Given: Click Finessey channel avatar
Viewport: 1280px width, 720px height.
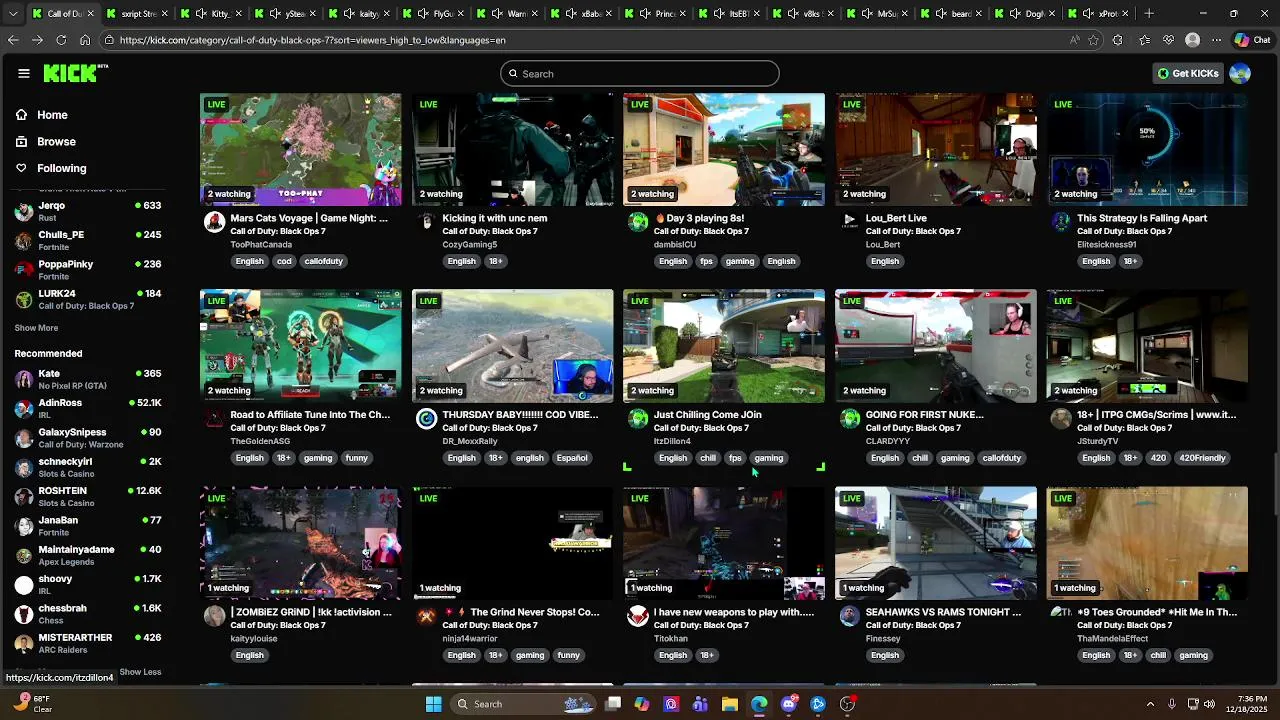Looking at the screenshot, I should point(850,616).
